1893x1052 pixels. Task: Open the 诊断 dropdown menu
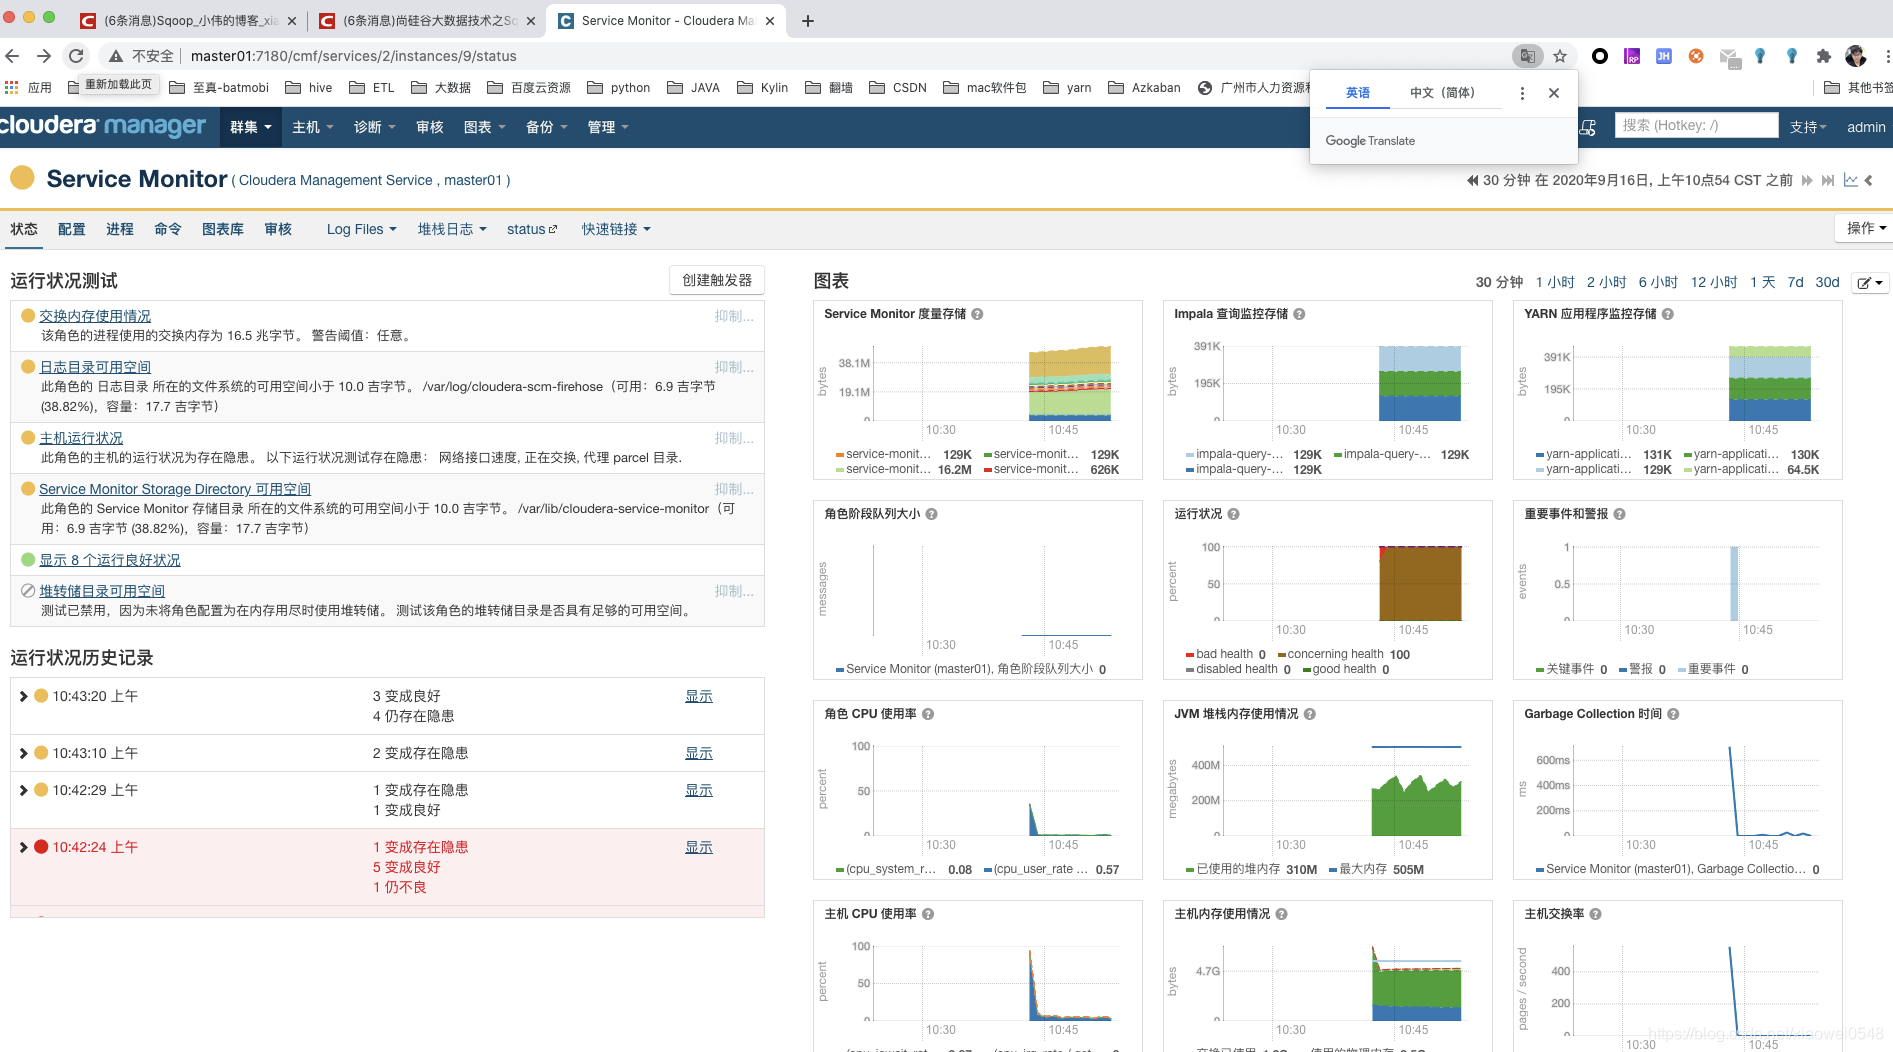(x=374, y=127)
